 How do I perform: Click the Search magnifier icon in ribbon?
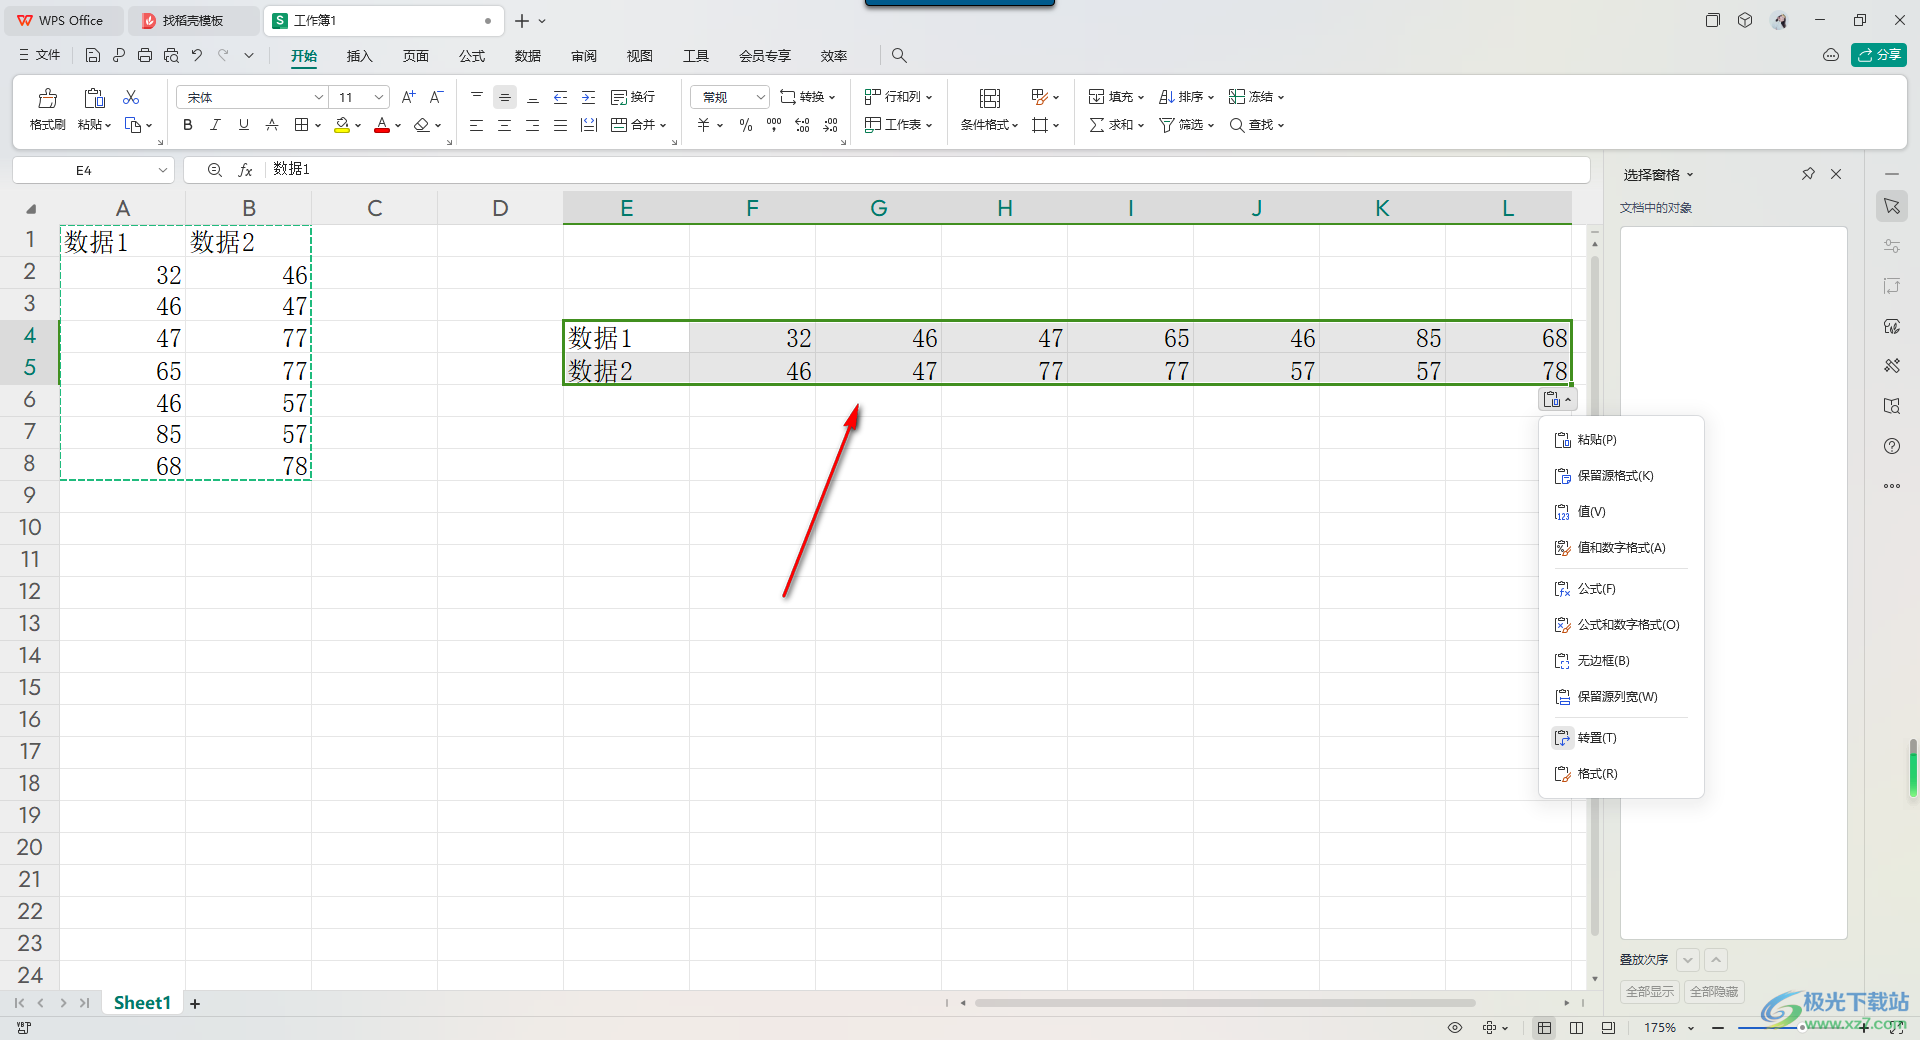click(899, 55)
